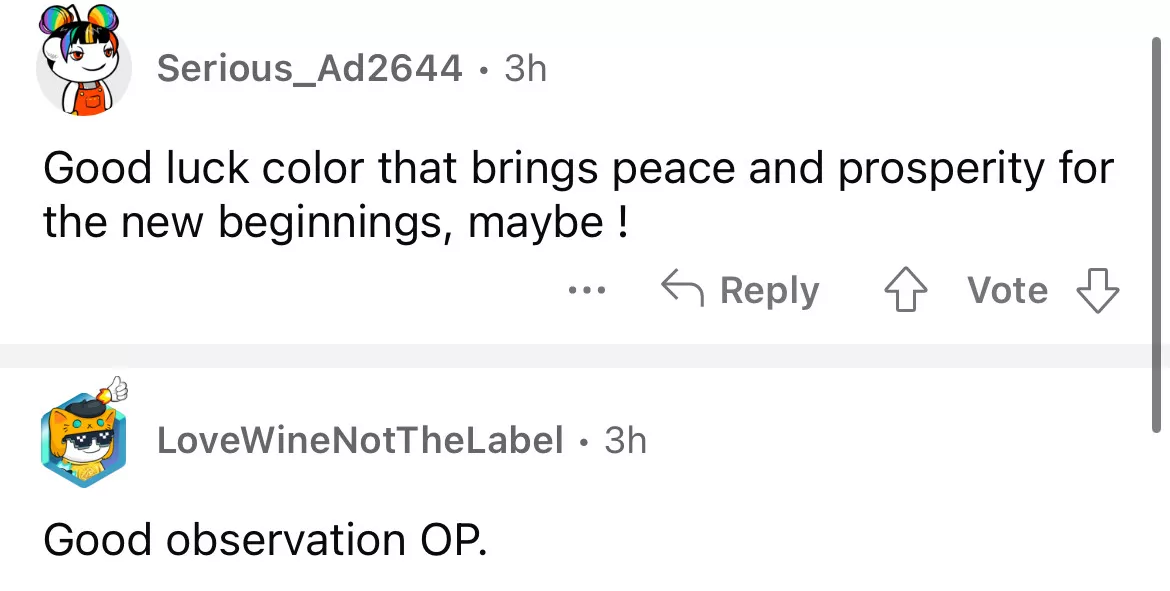Tap the "new beginnings, maybe !" line
This screenshot has height=591, width=1170.
[335, 222]
